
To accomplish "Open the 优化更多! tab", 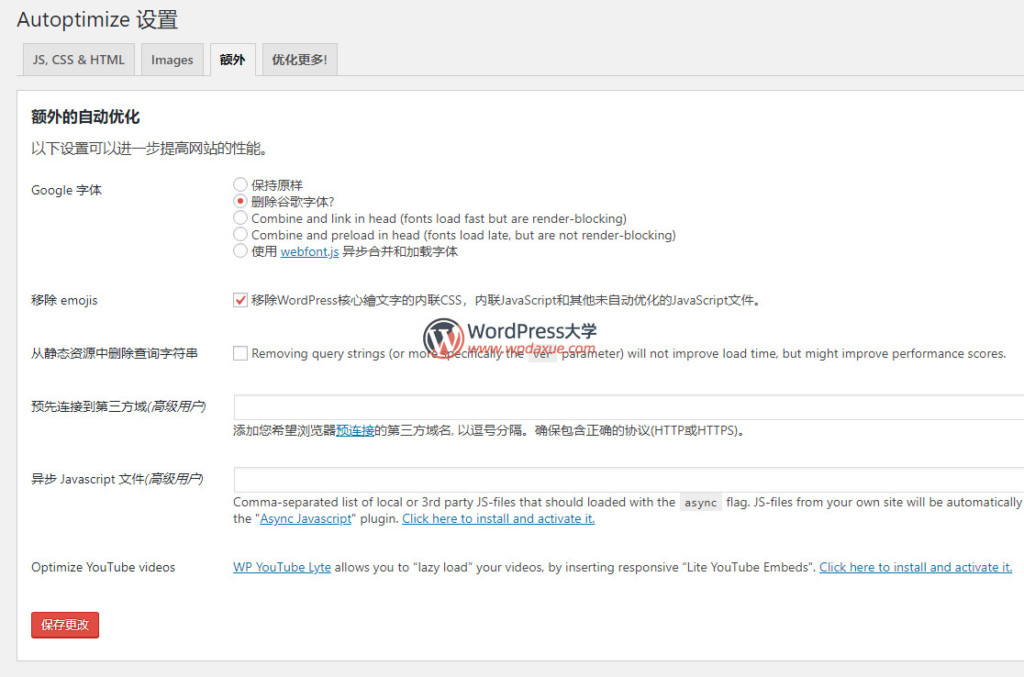I will click(300, 59).
